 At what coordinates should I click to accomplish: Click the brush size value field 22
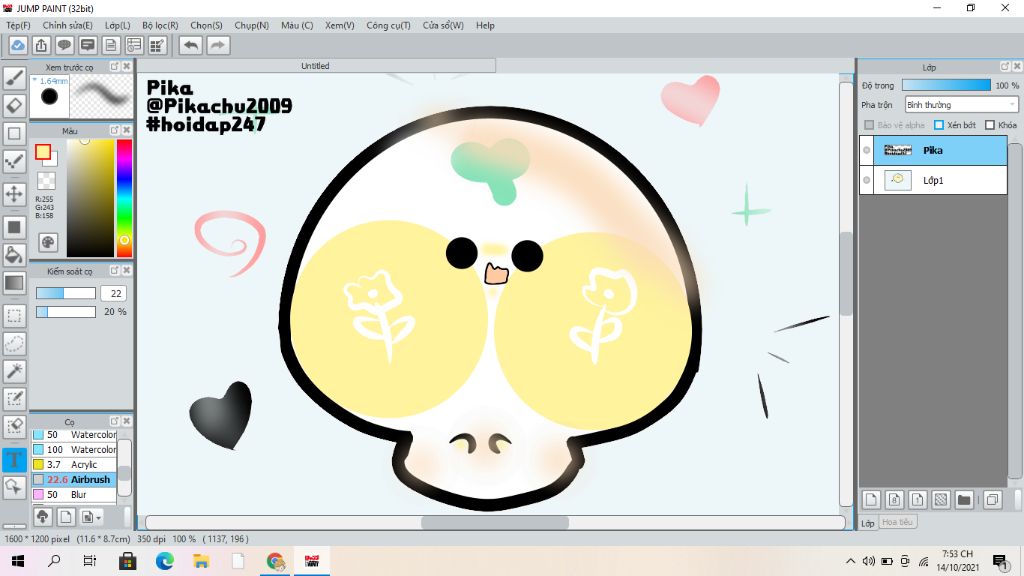[x=114, y=293]
